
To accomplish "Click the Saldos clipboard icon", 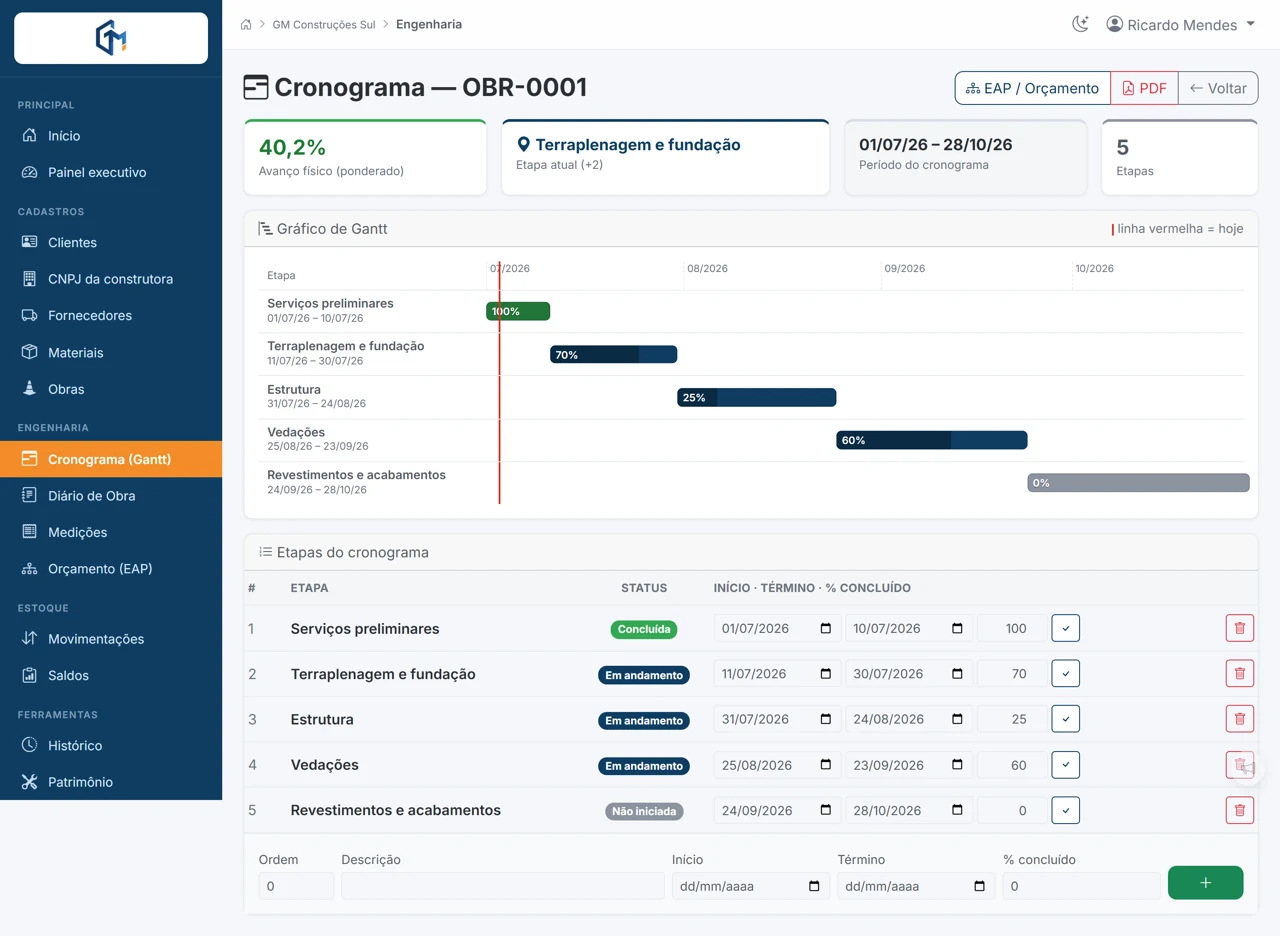I will pyautogui.click(x=29, y=675).
